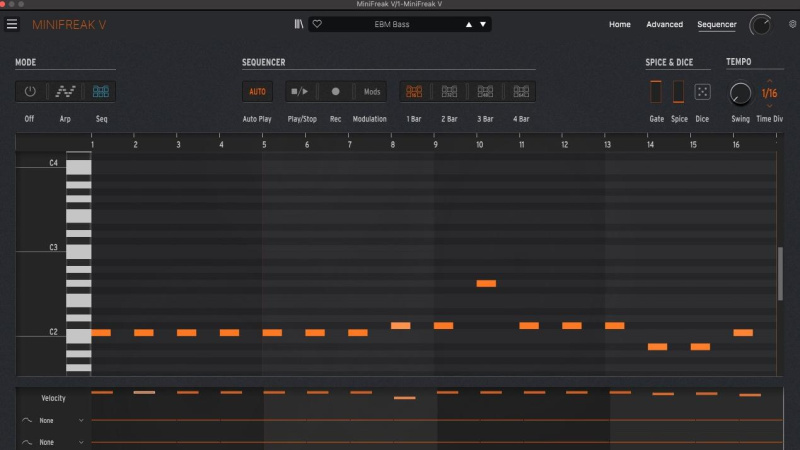The image size is (800, 450).
Task: Set sequence length to 4 Bar
Action: [x=521, y=91]
